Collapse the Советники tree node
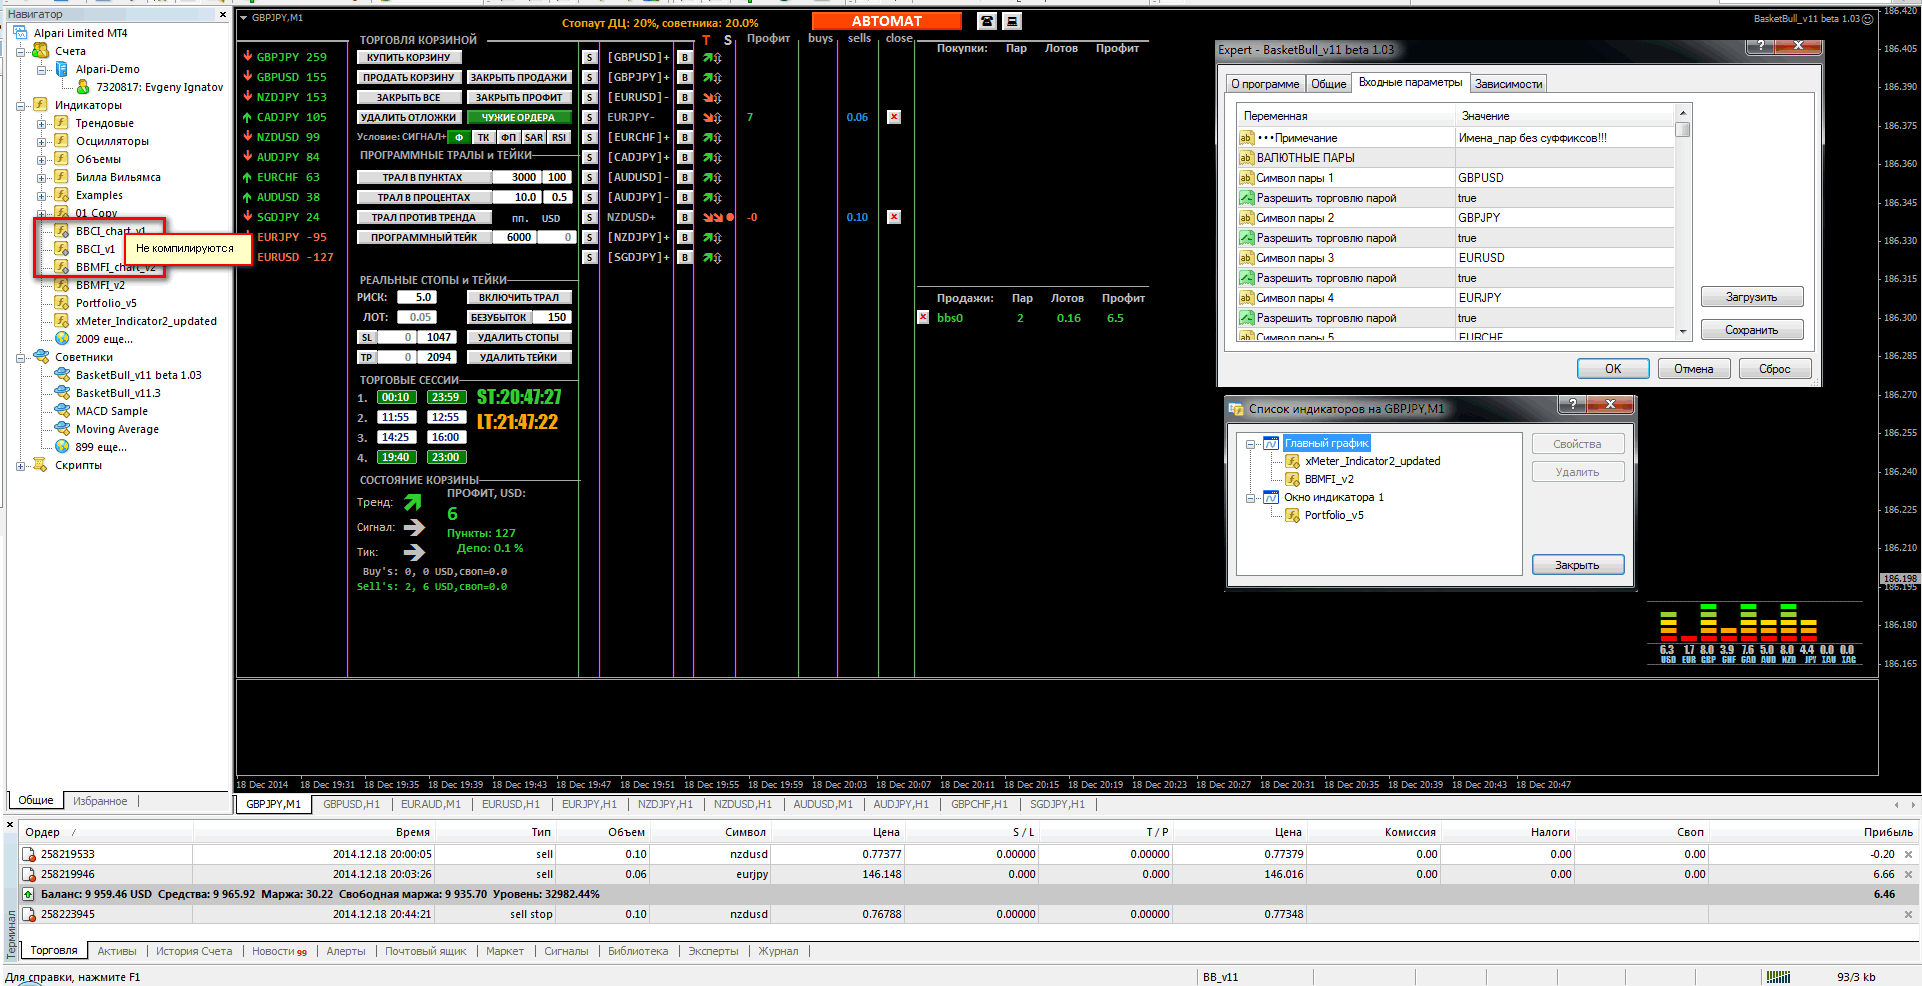Image resolution: width=1922 pixels, height=986 pixels. [21, 357]
